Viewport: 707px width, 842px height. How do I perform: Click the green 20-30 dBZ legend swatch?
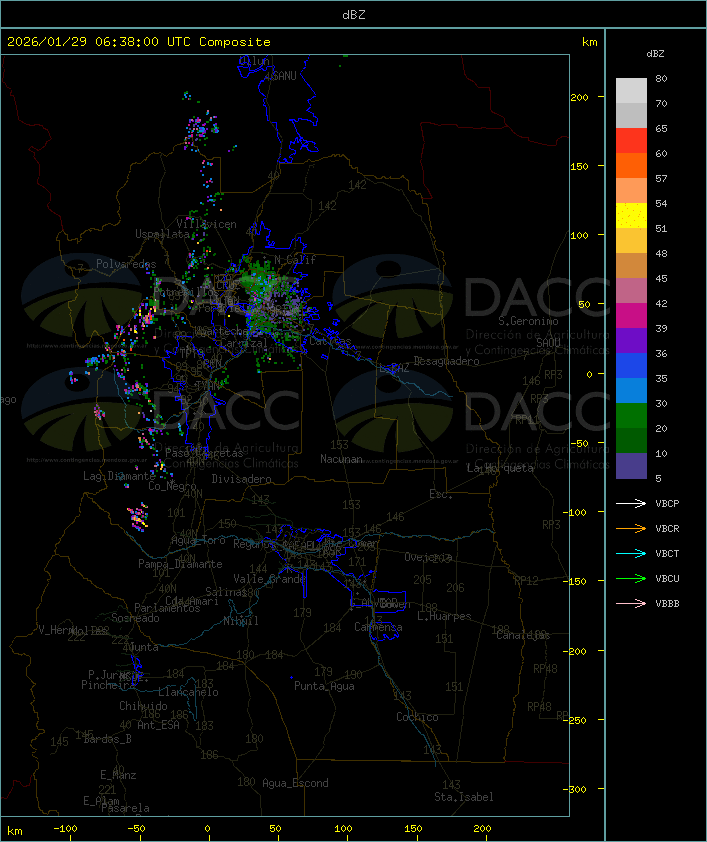pyautogui.click(x=631, y=416)
